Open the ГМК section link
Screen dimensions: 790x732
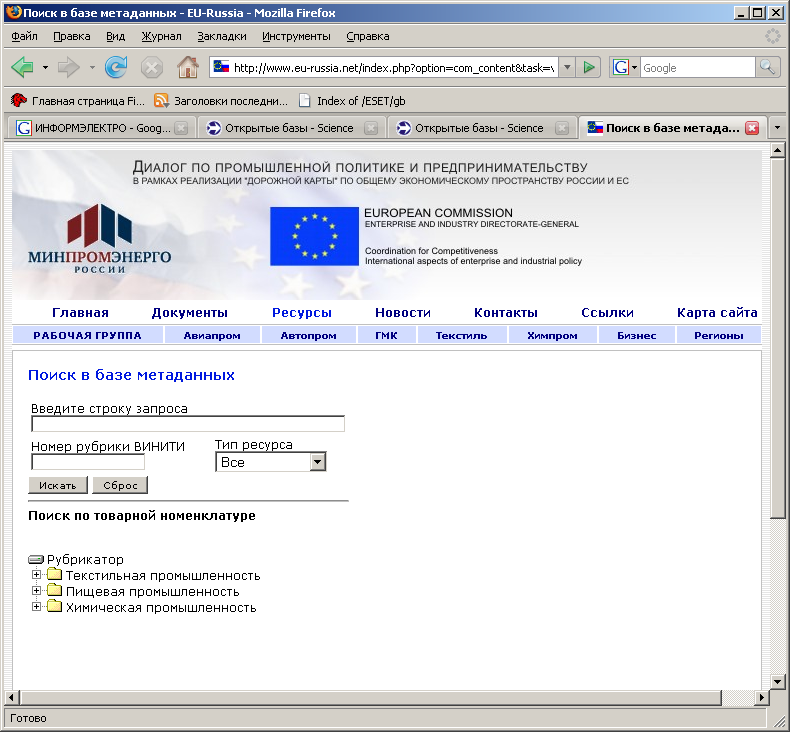point(386,336)
